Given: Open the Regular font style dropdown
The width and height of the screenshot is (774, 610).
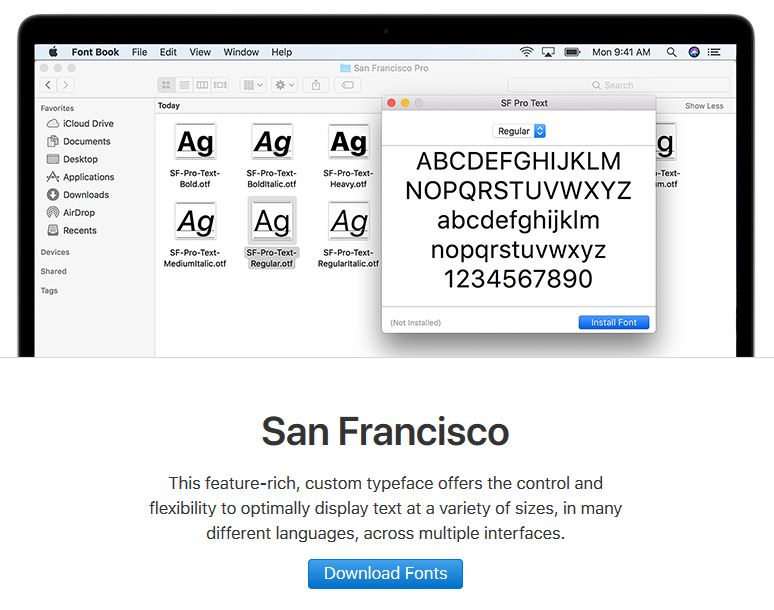Looking at the screenshot, I should 519,131.
